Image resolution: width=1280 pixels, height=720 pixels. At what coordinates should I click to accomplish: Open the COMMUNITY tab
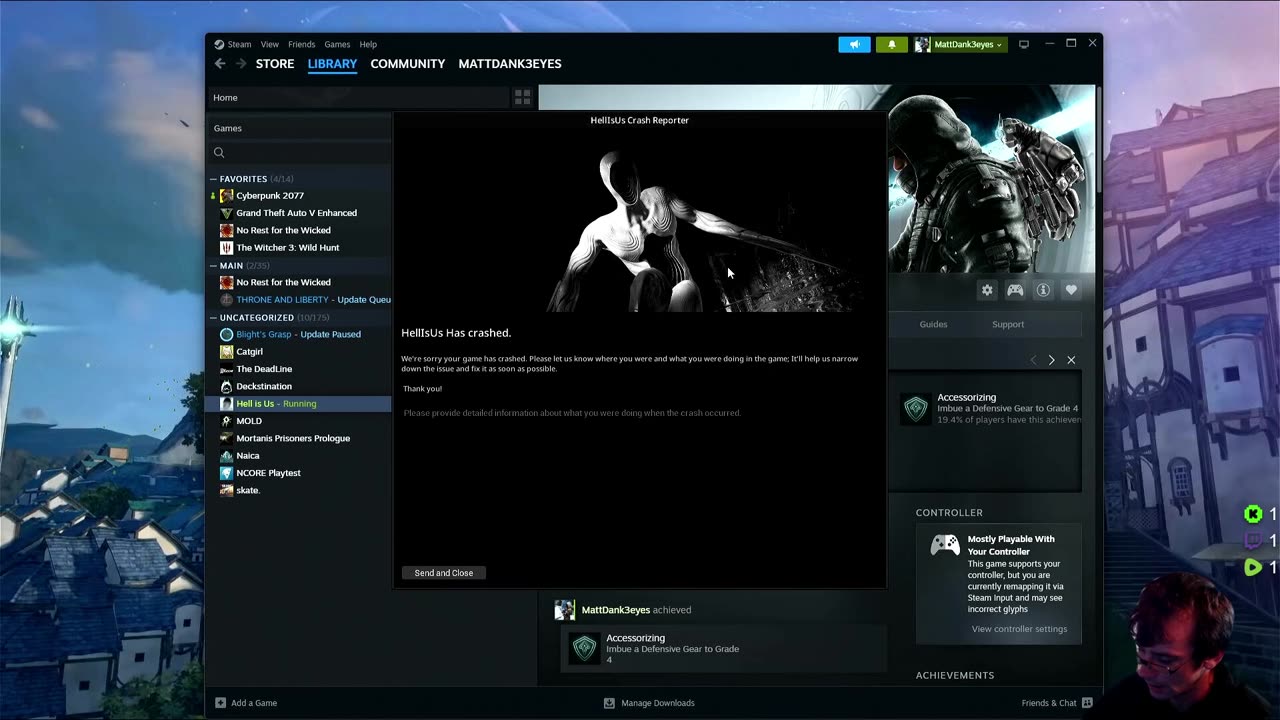pos(408,64)
